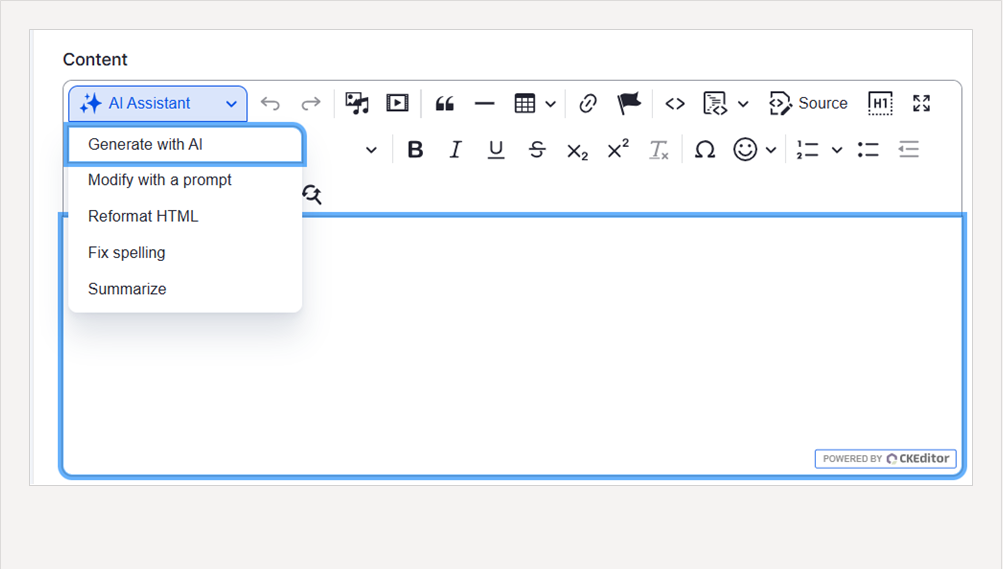Screen dimensions: 1003x569
Task: Expand the emoji dropdown arrow
Action: tap(771, 150)
